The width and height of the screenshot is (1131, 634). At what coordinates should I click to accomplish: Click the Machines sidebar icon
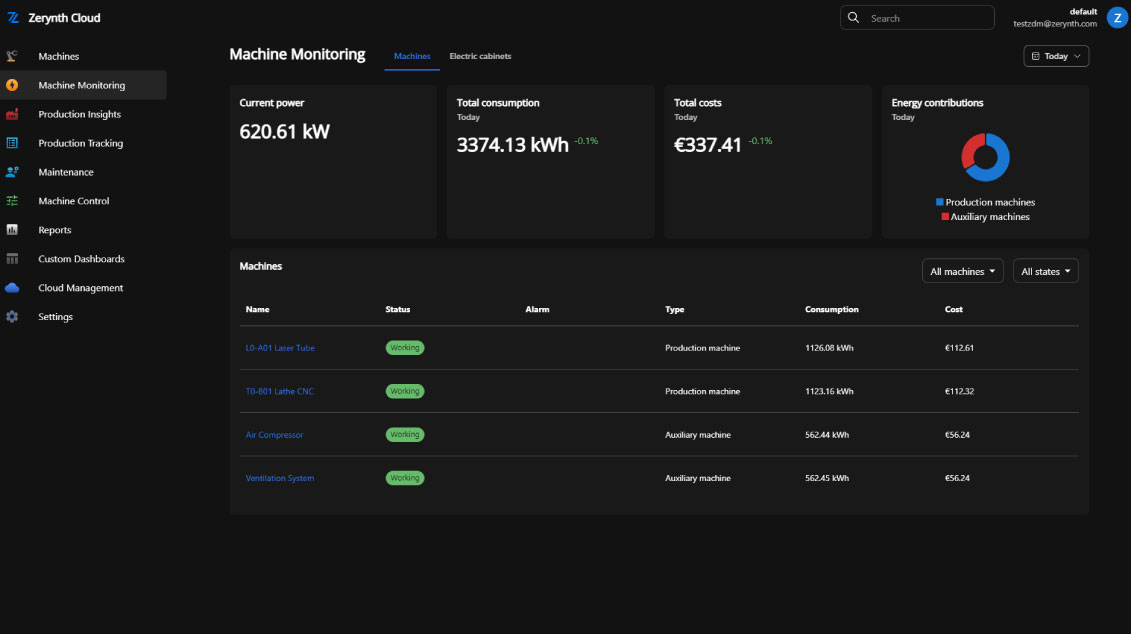[x=12, y=56]
